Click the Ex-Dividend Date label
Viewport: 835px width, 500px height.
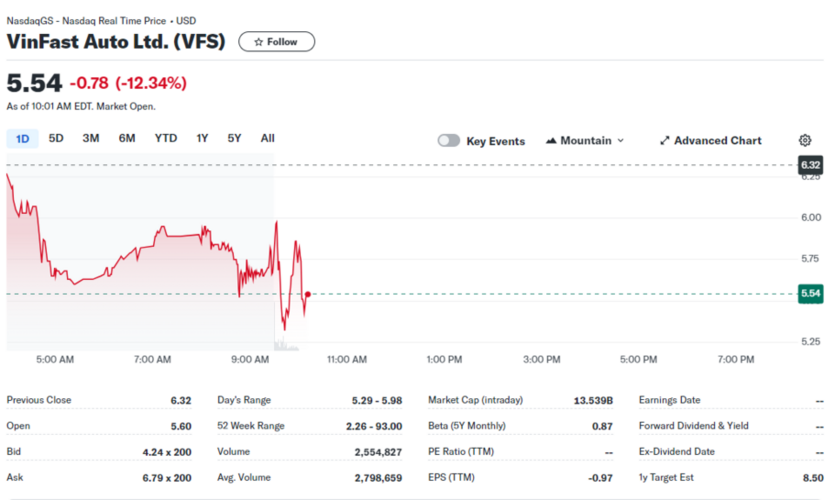(676, 452)
